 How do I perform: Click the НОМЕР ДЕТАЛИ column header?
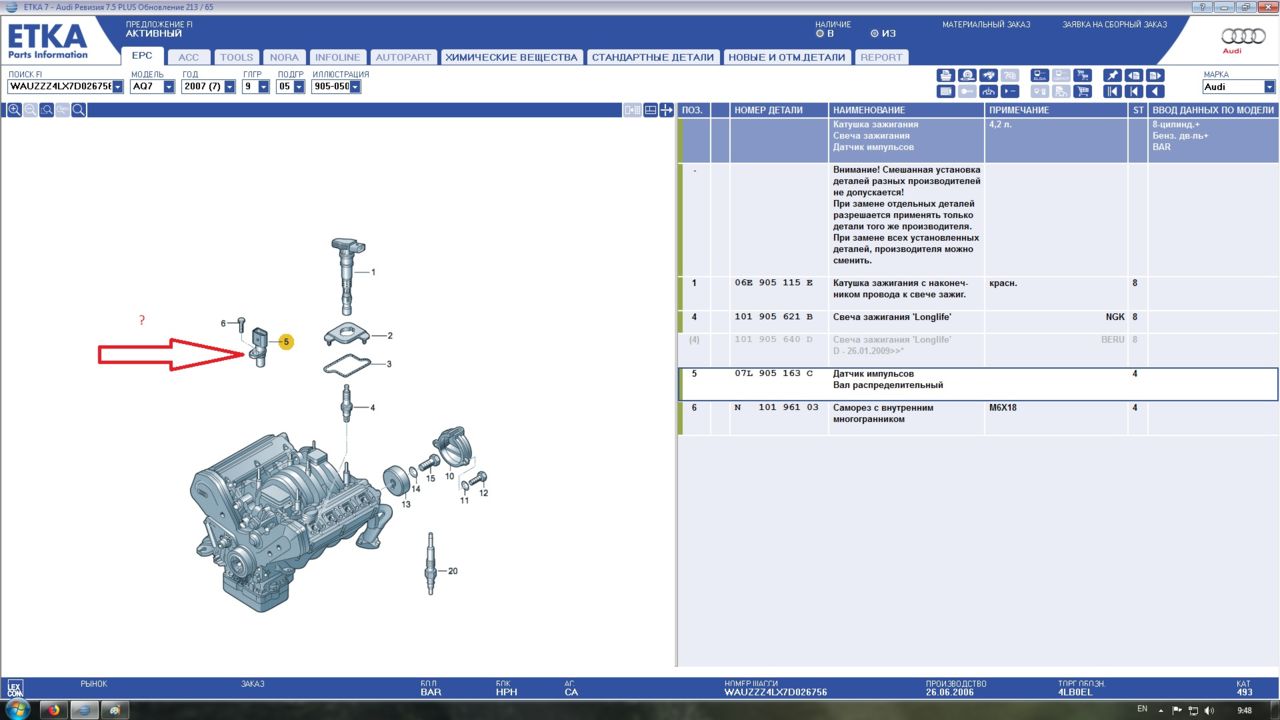(x=779, y=110)
